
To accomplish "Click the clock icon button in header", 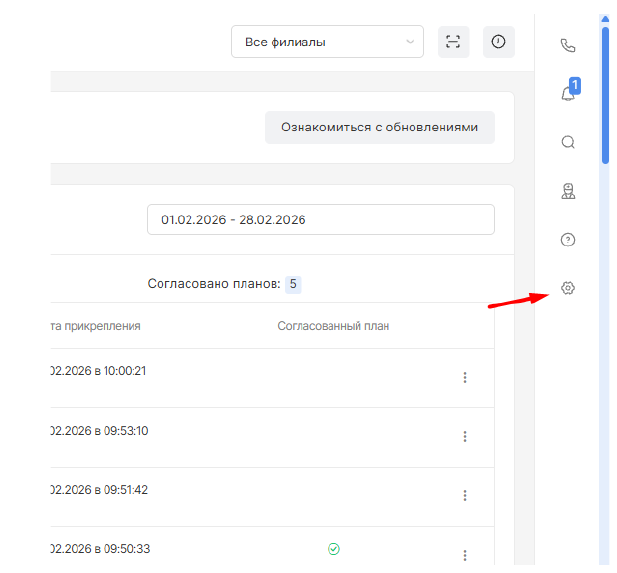I will pos(499,42).
